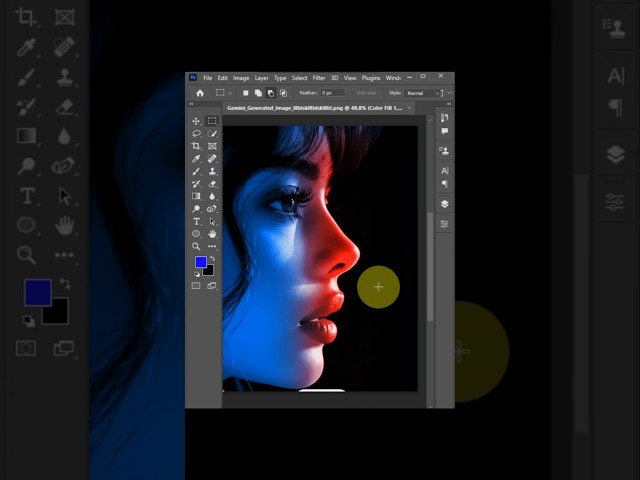640x480 pixels.
Task: Open the 3D menu
Action: pos(335,78)
